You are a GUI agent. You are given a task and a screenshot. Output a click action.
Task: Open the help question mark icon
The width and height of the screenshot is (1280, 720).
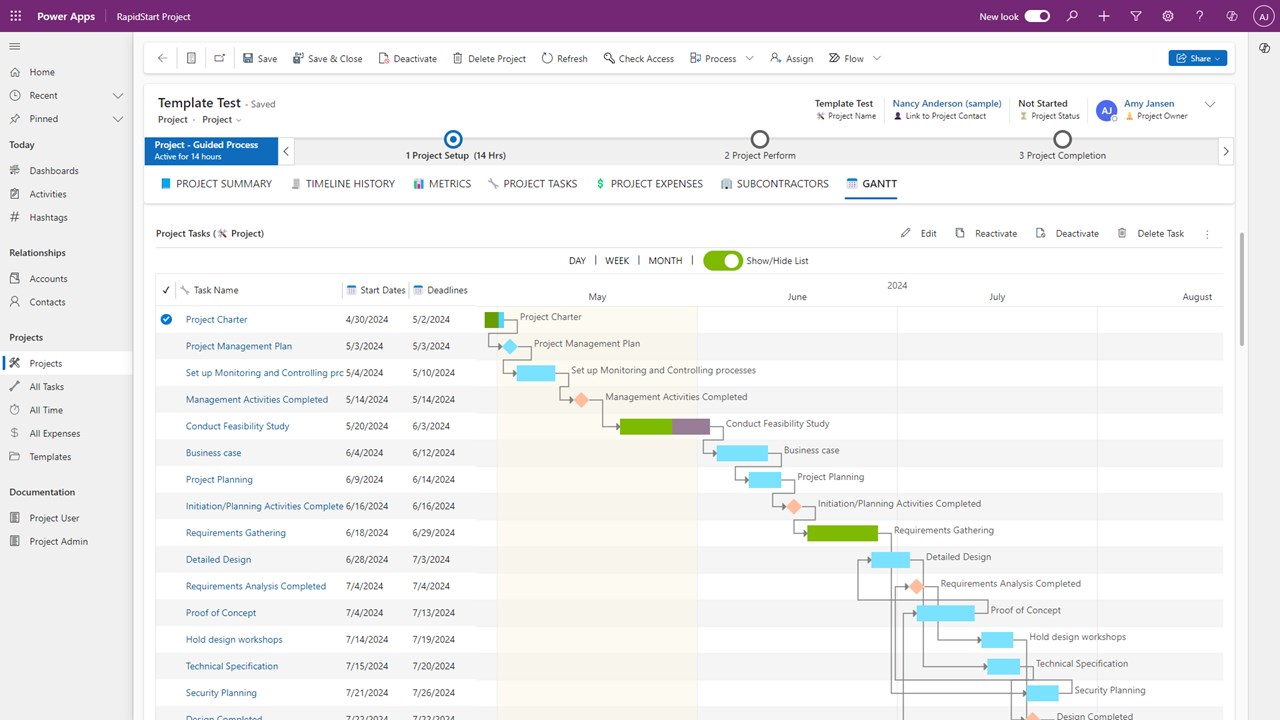coord(1200,16)
